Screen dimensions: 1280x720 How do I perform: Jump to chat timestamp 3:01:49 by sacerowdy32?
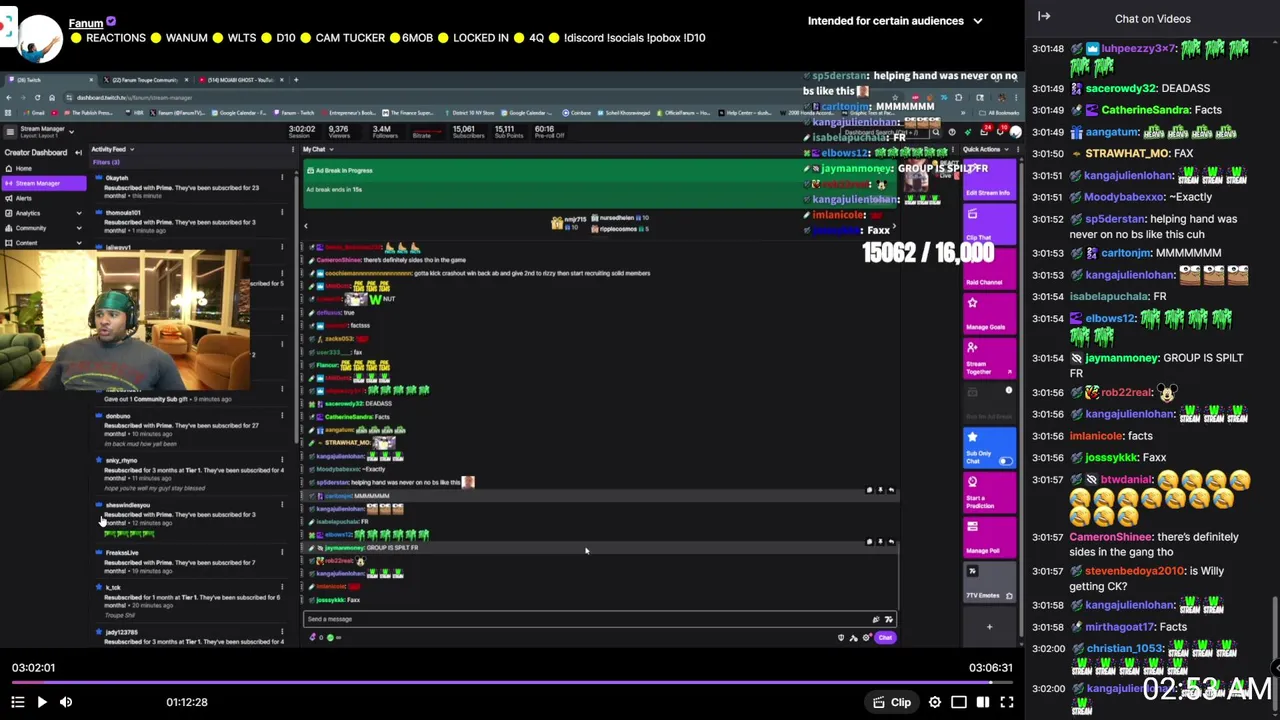tap(1047, 88)
